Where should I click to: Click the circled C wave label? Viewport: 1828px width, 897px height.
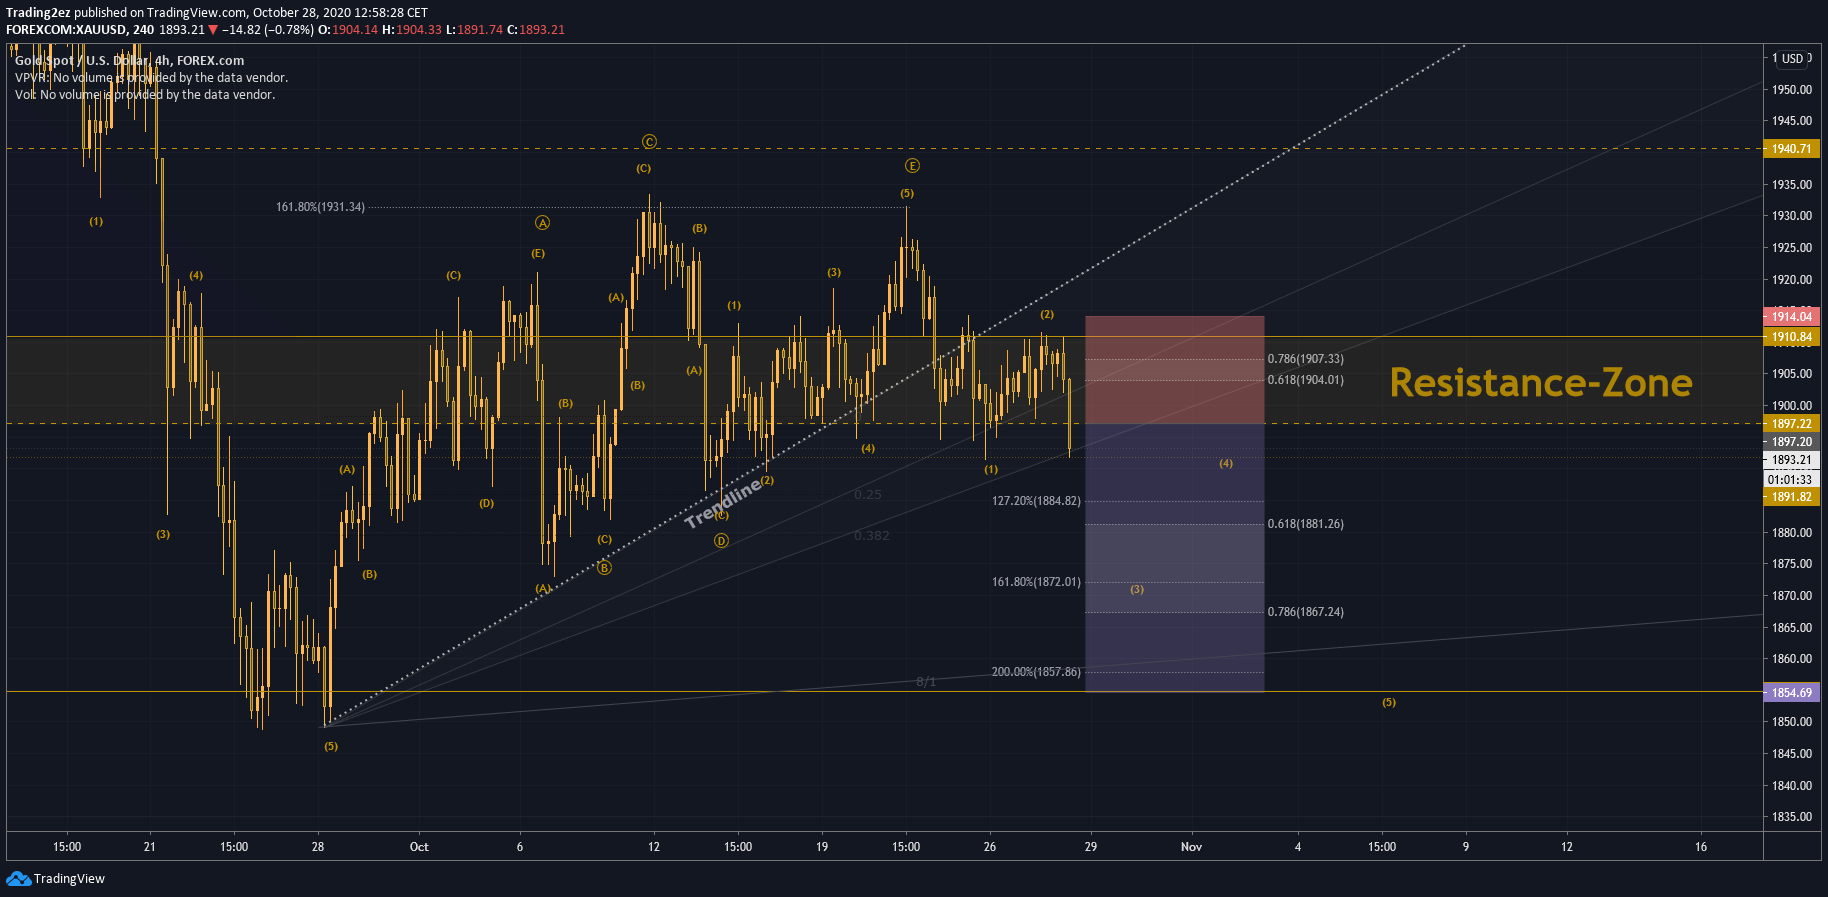[x=649, y=142]
